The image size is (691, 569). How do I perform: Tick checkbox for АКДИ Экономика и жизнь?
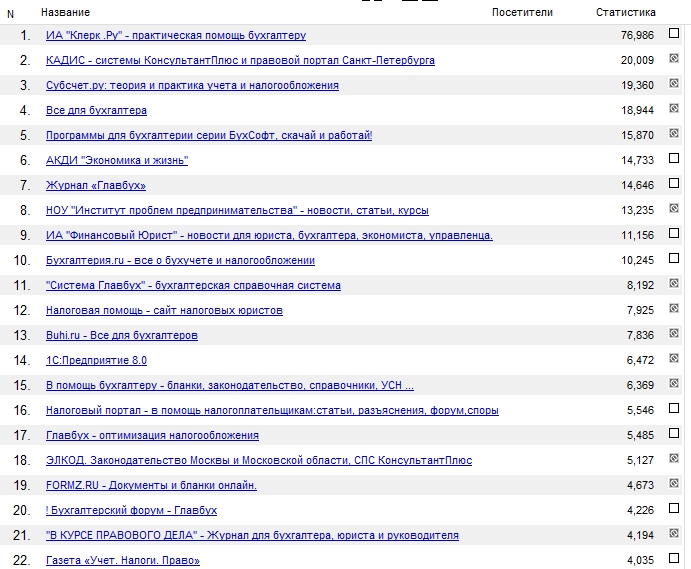click(674, 158)
